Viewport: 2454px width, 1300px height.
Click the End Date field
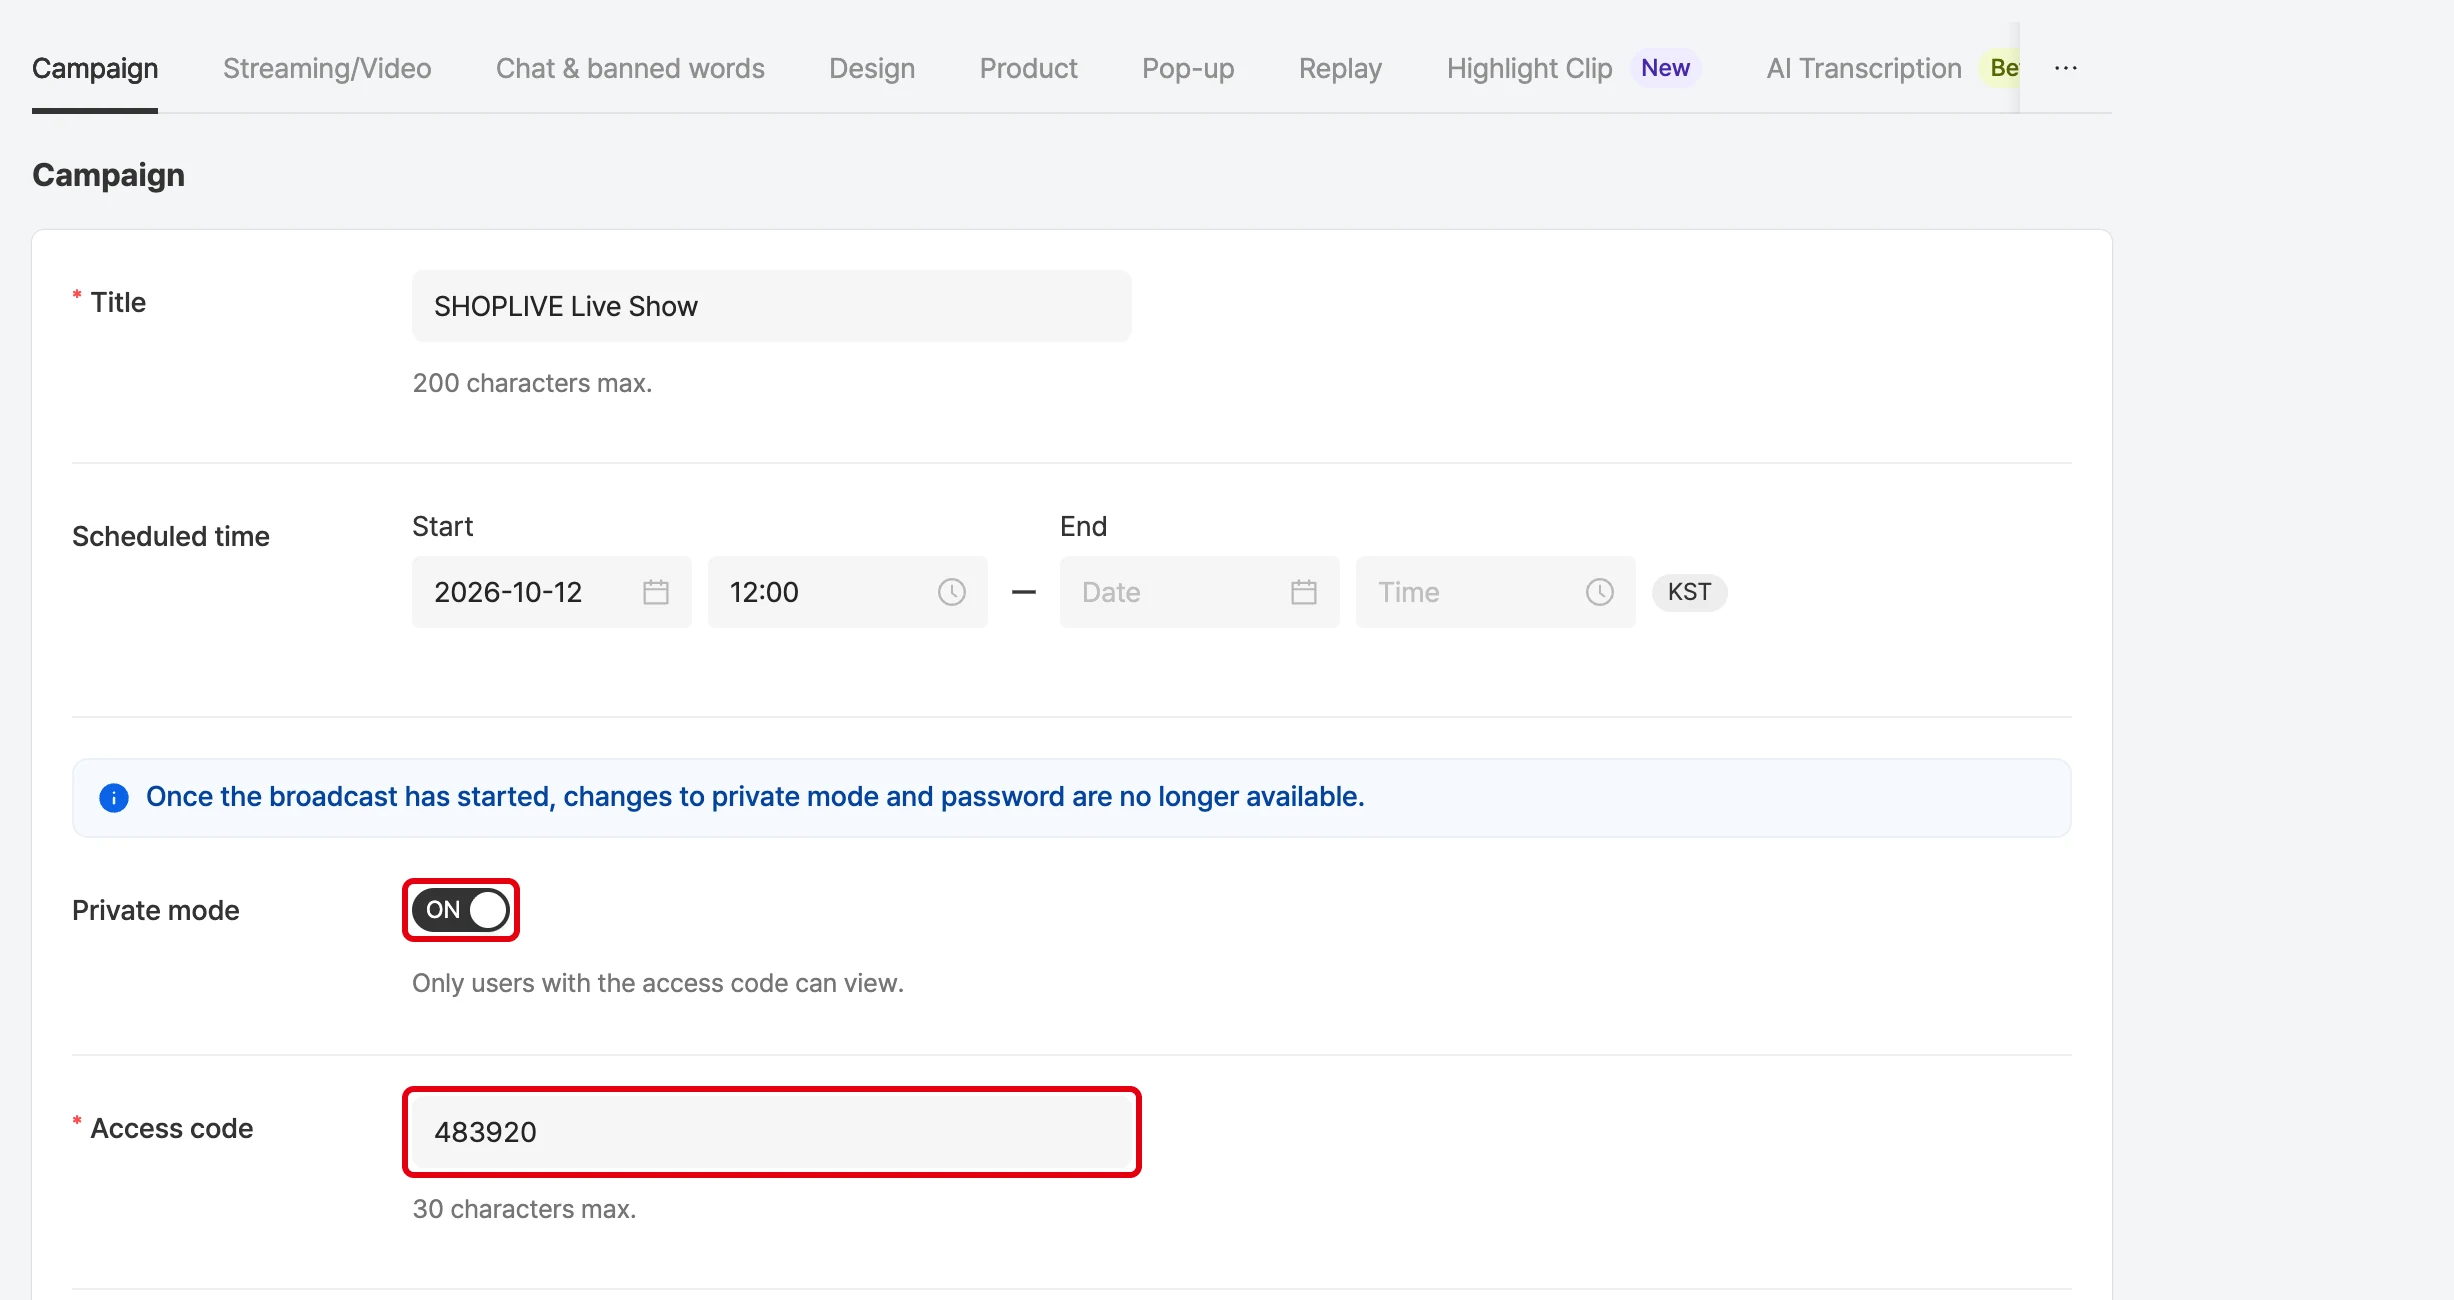1200,592
